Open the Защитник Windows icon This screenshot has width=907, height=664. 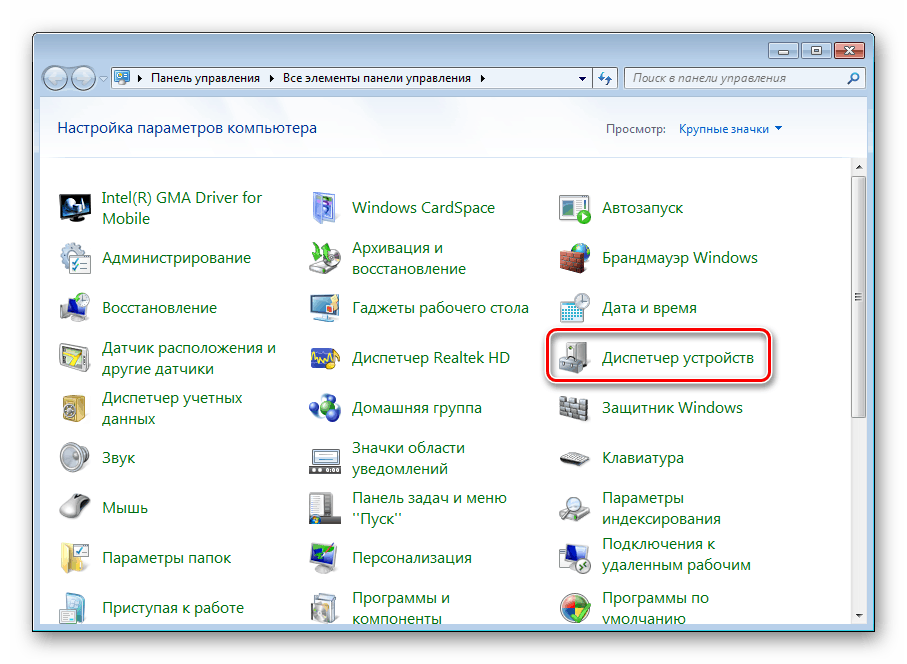coord(574,408)
